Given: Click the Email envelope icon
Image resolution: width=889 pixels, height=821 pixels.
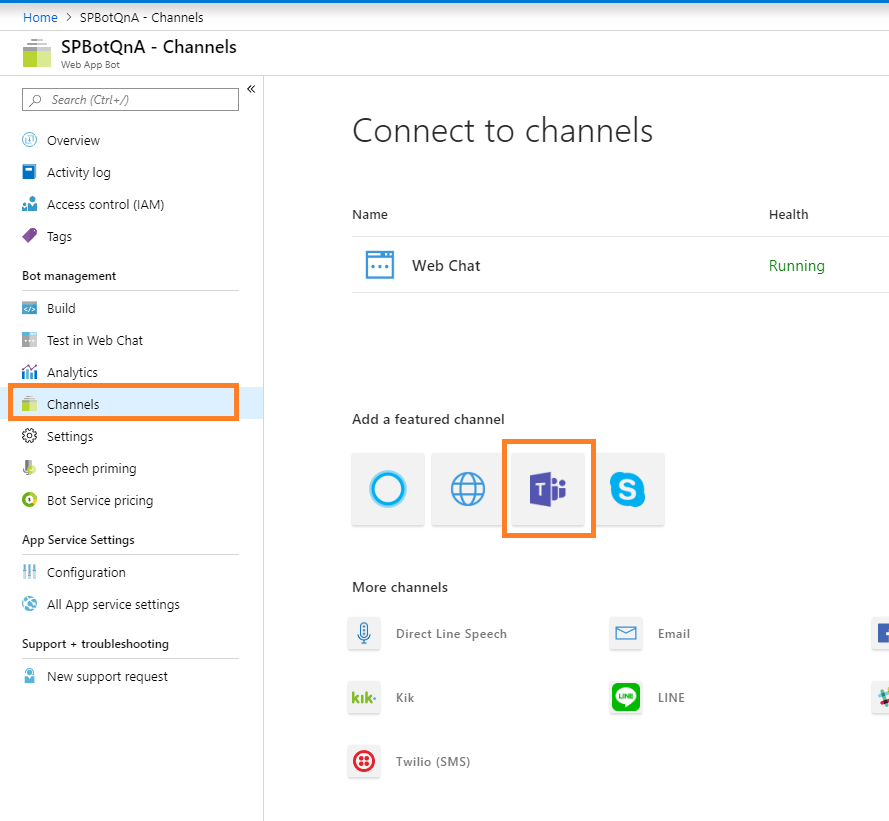Looking at the screenshot, I should tap(626, 633).
